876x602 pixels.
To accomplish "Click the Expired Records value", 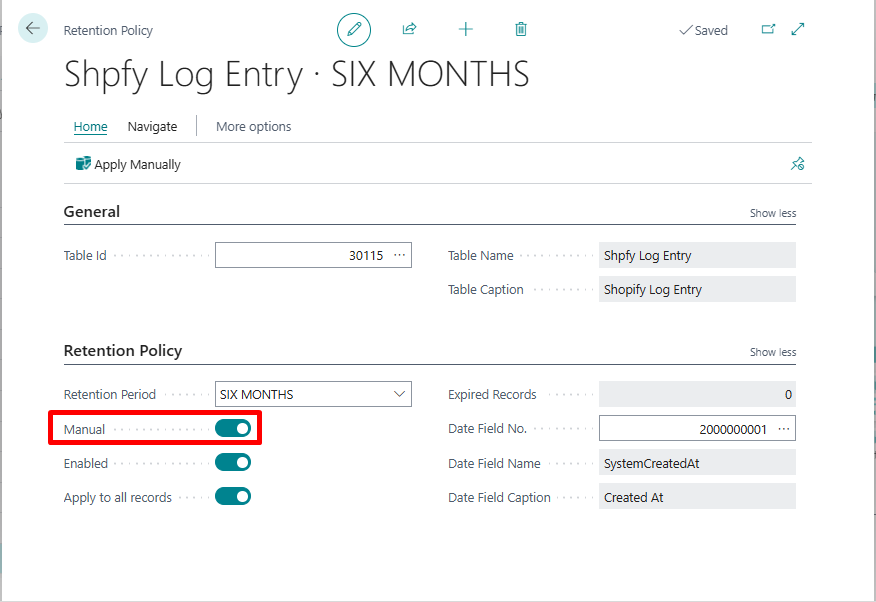I will (x=697, y=394).
